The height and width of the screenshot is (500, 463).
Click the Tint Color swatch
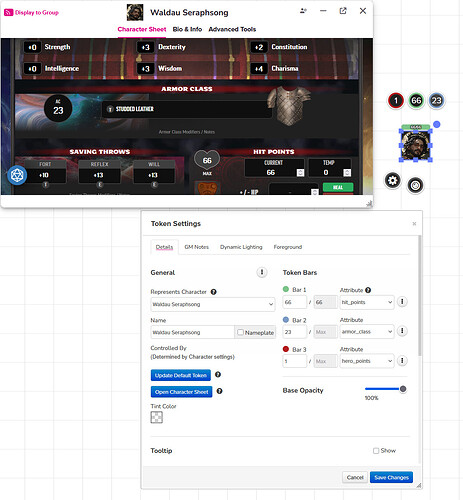click(x=157, y=417)
